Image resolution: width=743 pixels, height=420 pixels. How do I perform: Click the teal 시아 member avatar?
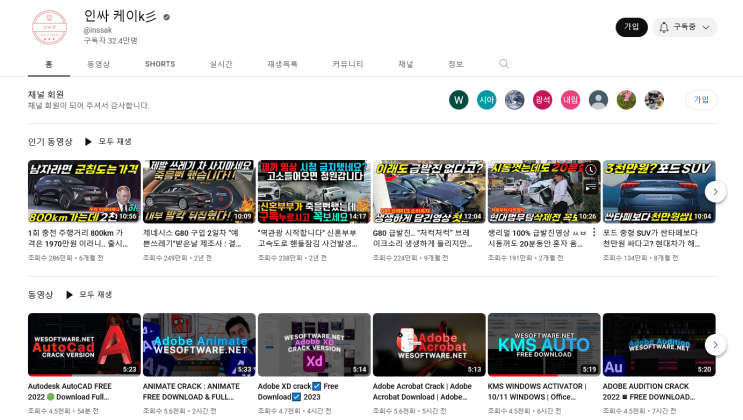pyautogui.click(x=487, y=100)
